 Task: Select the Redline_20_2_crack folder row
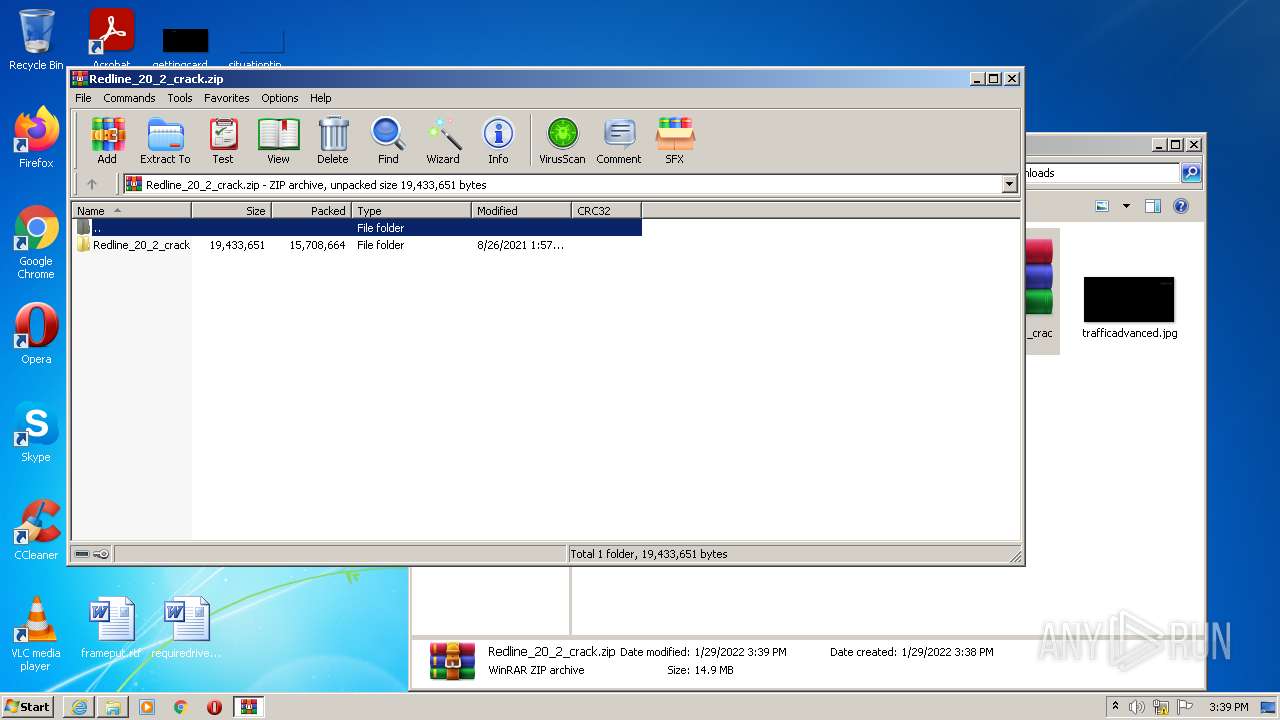(x=357, y=245)
